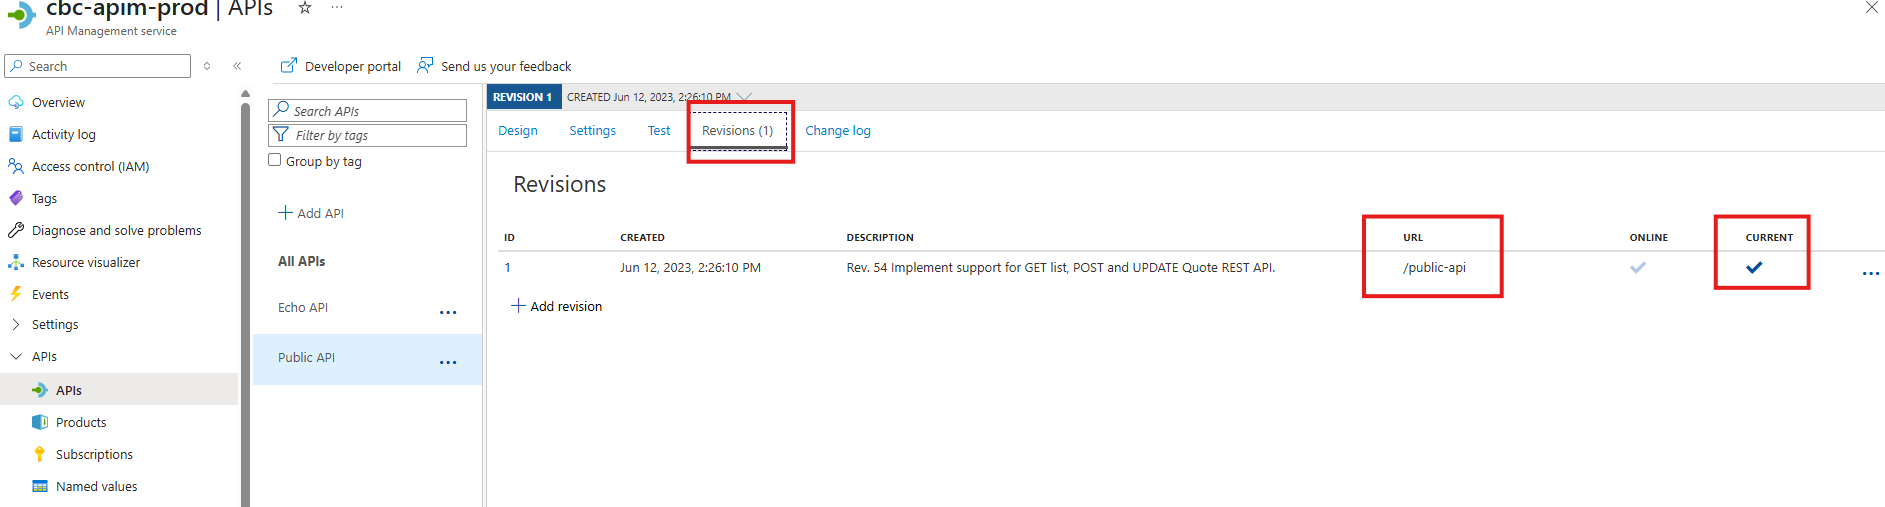The image size is (1885, 507).
Task: Favorite this service with the star icon
Action: pyautogui.click(x=305, y=8)
